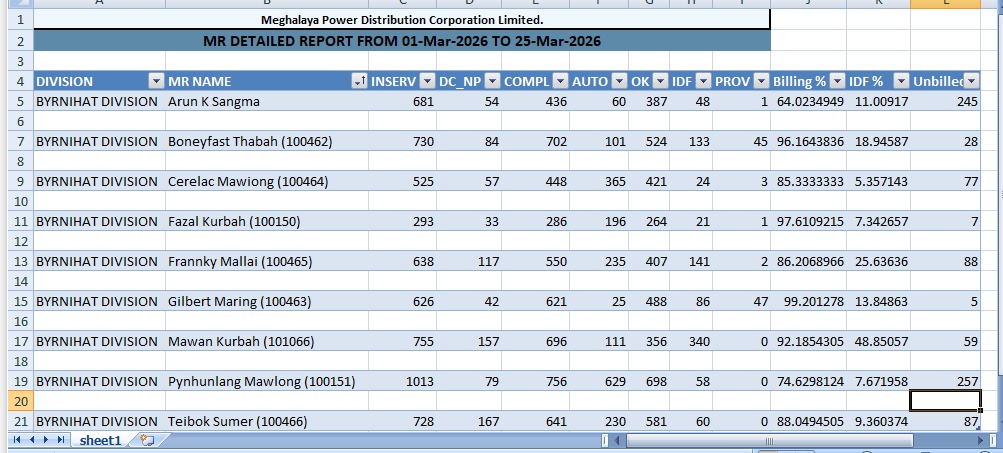Insert a new worksheet tab icon
Screen dimensions: 1003x453
(147, 440)
